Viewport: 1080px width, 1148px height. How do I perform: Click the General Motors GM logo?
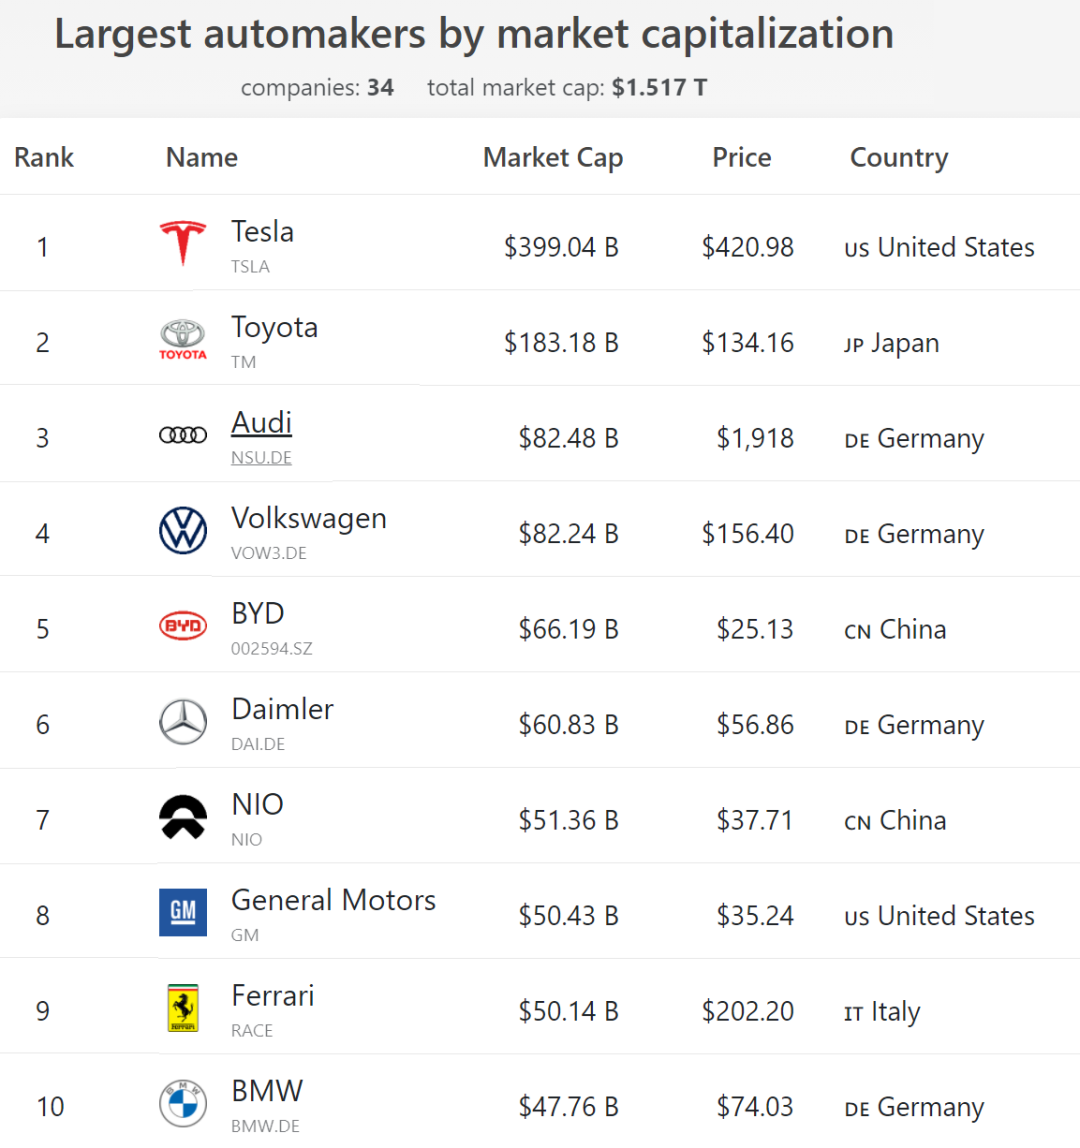[x=183, y=912]
